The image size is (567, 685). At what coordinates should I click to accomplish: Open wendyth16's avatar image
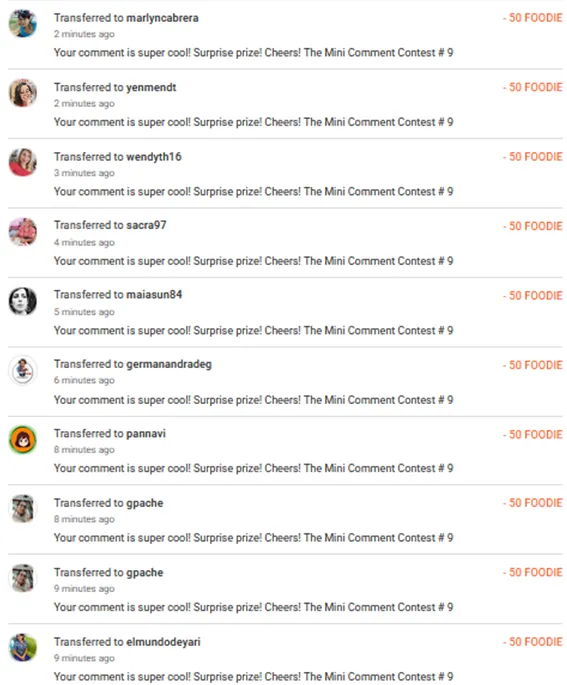(x=23, y=163)
